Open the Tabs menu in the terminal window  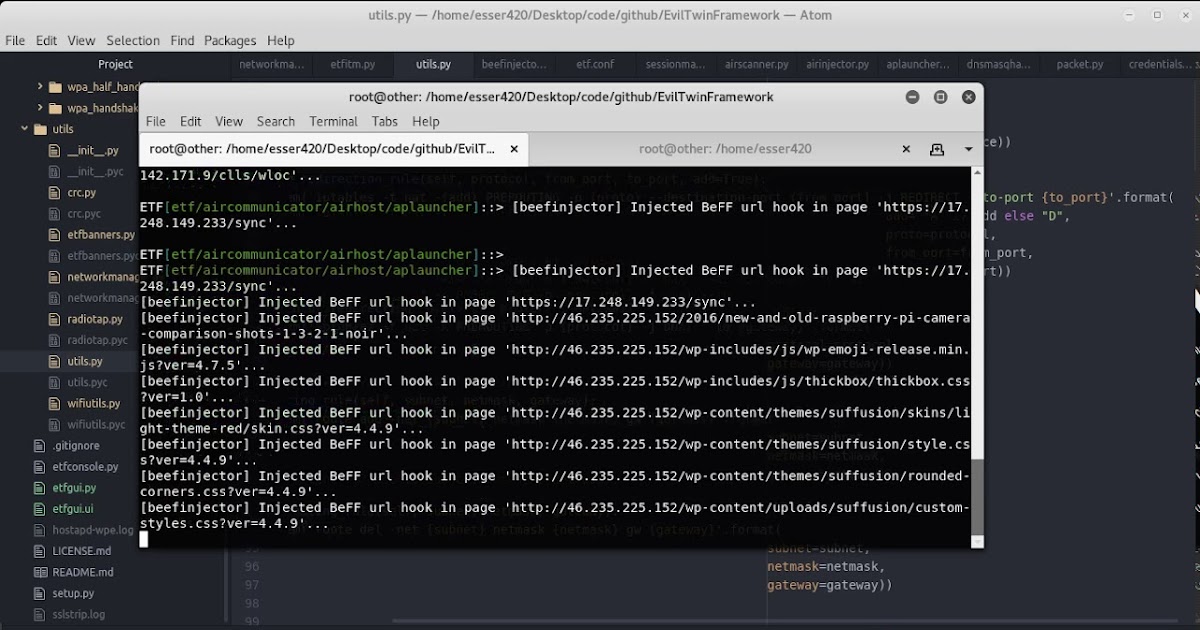(384, 121)
